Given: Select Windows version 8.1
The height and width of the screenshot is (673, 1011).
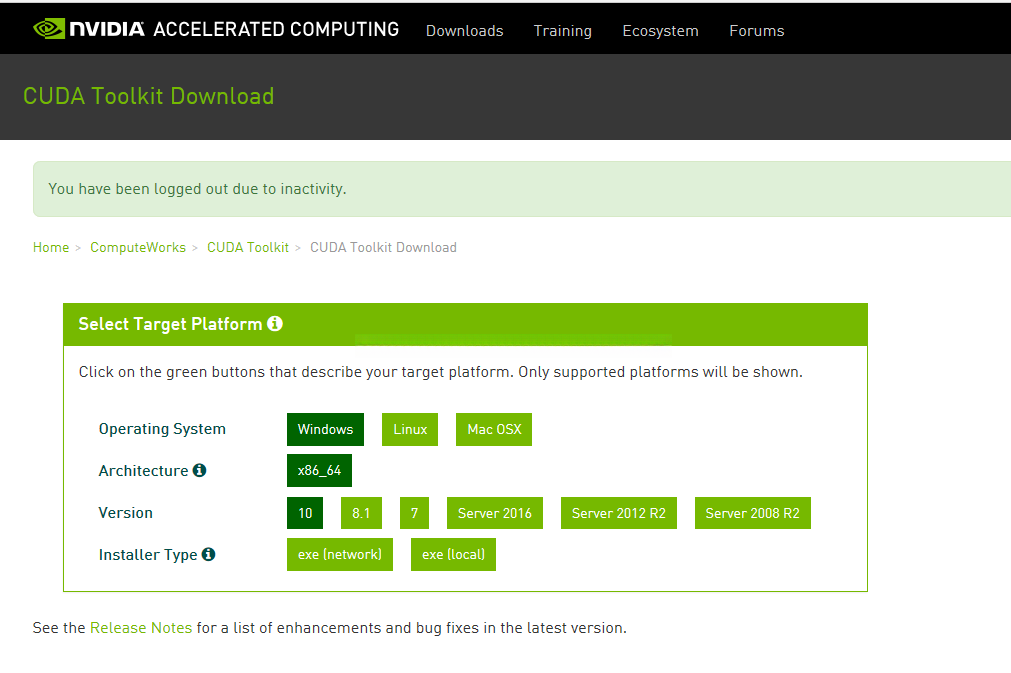Looking at the screenshot, I should pyautogui.click(x=361, y=513).
